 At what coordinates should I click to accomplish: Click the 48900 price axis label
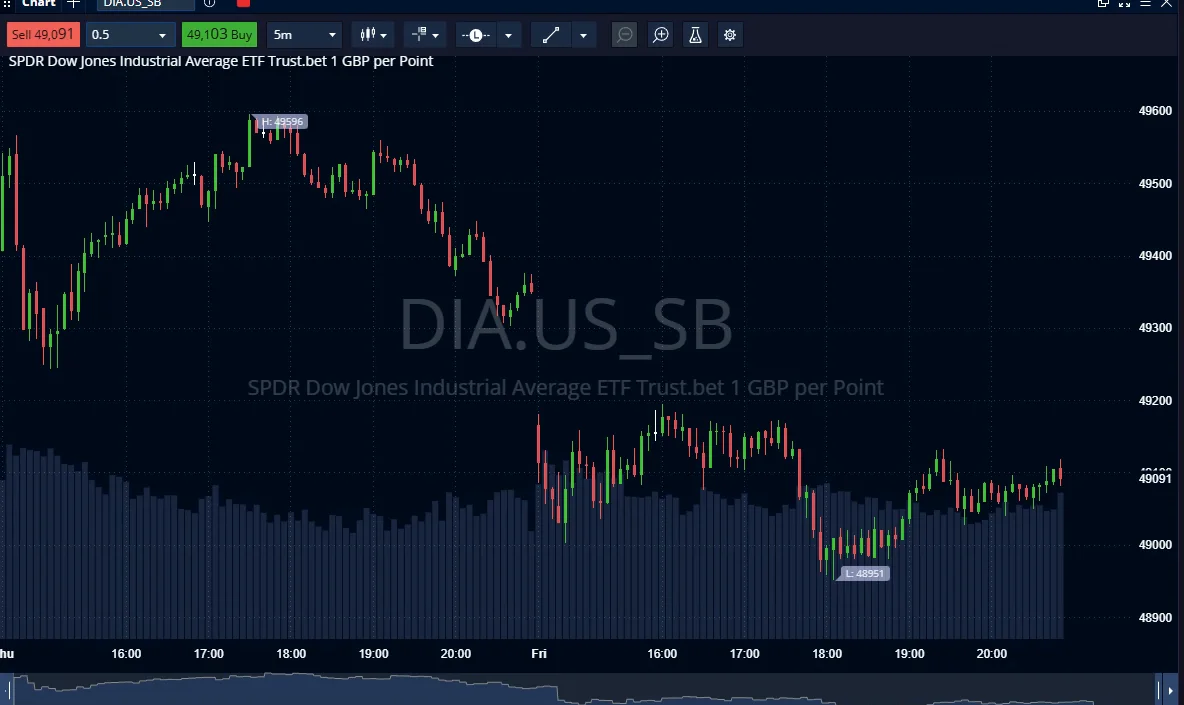[1155, 617]
